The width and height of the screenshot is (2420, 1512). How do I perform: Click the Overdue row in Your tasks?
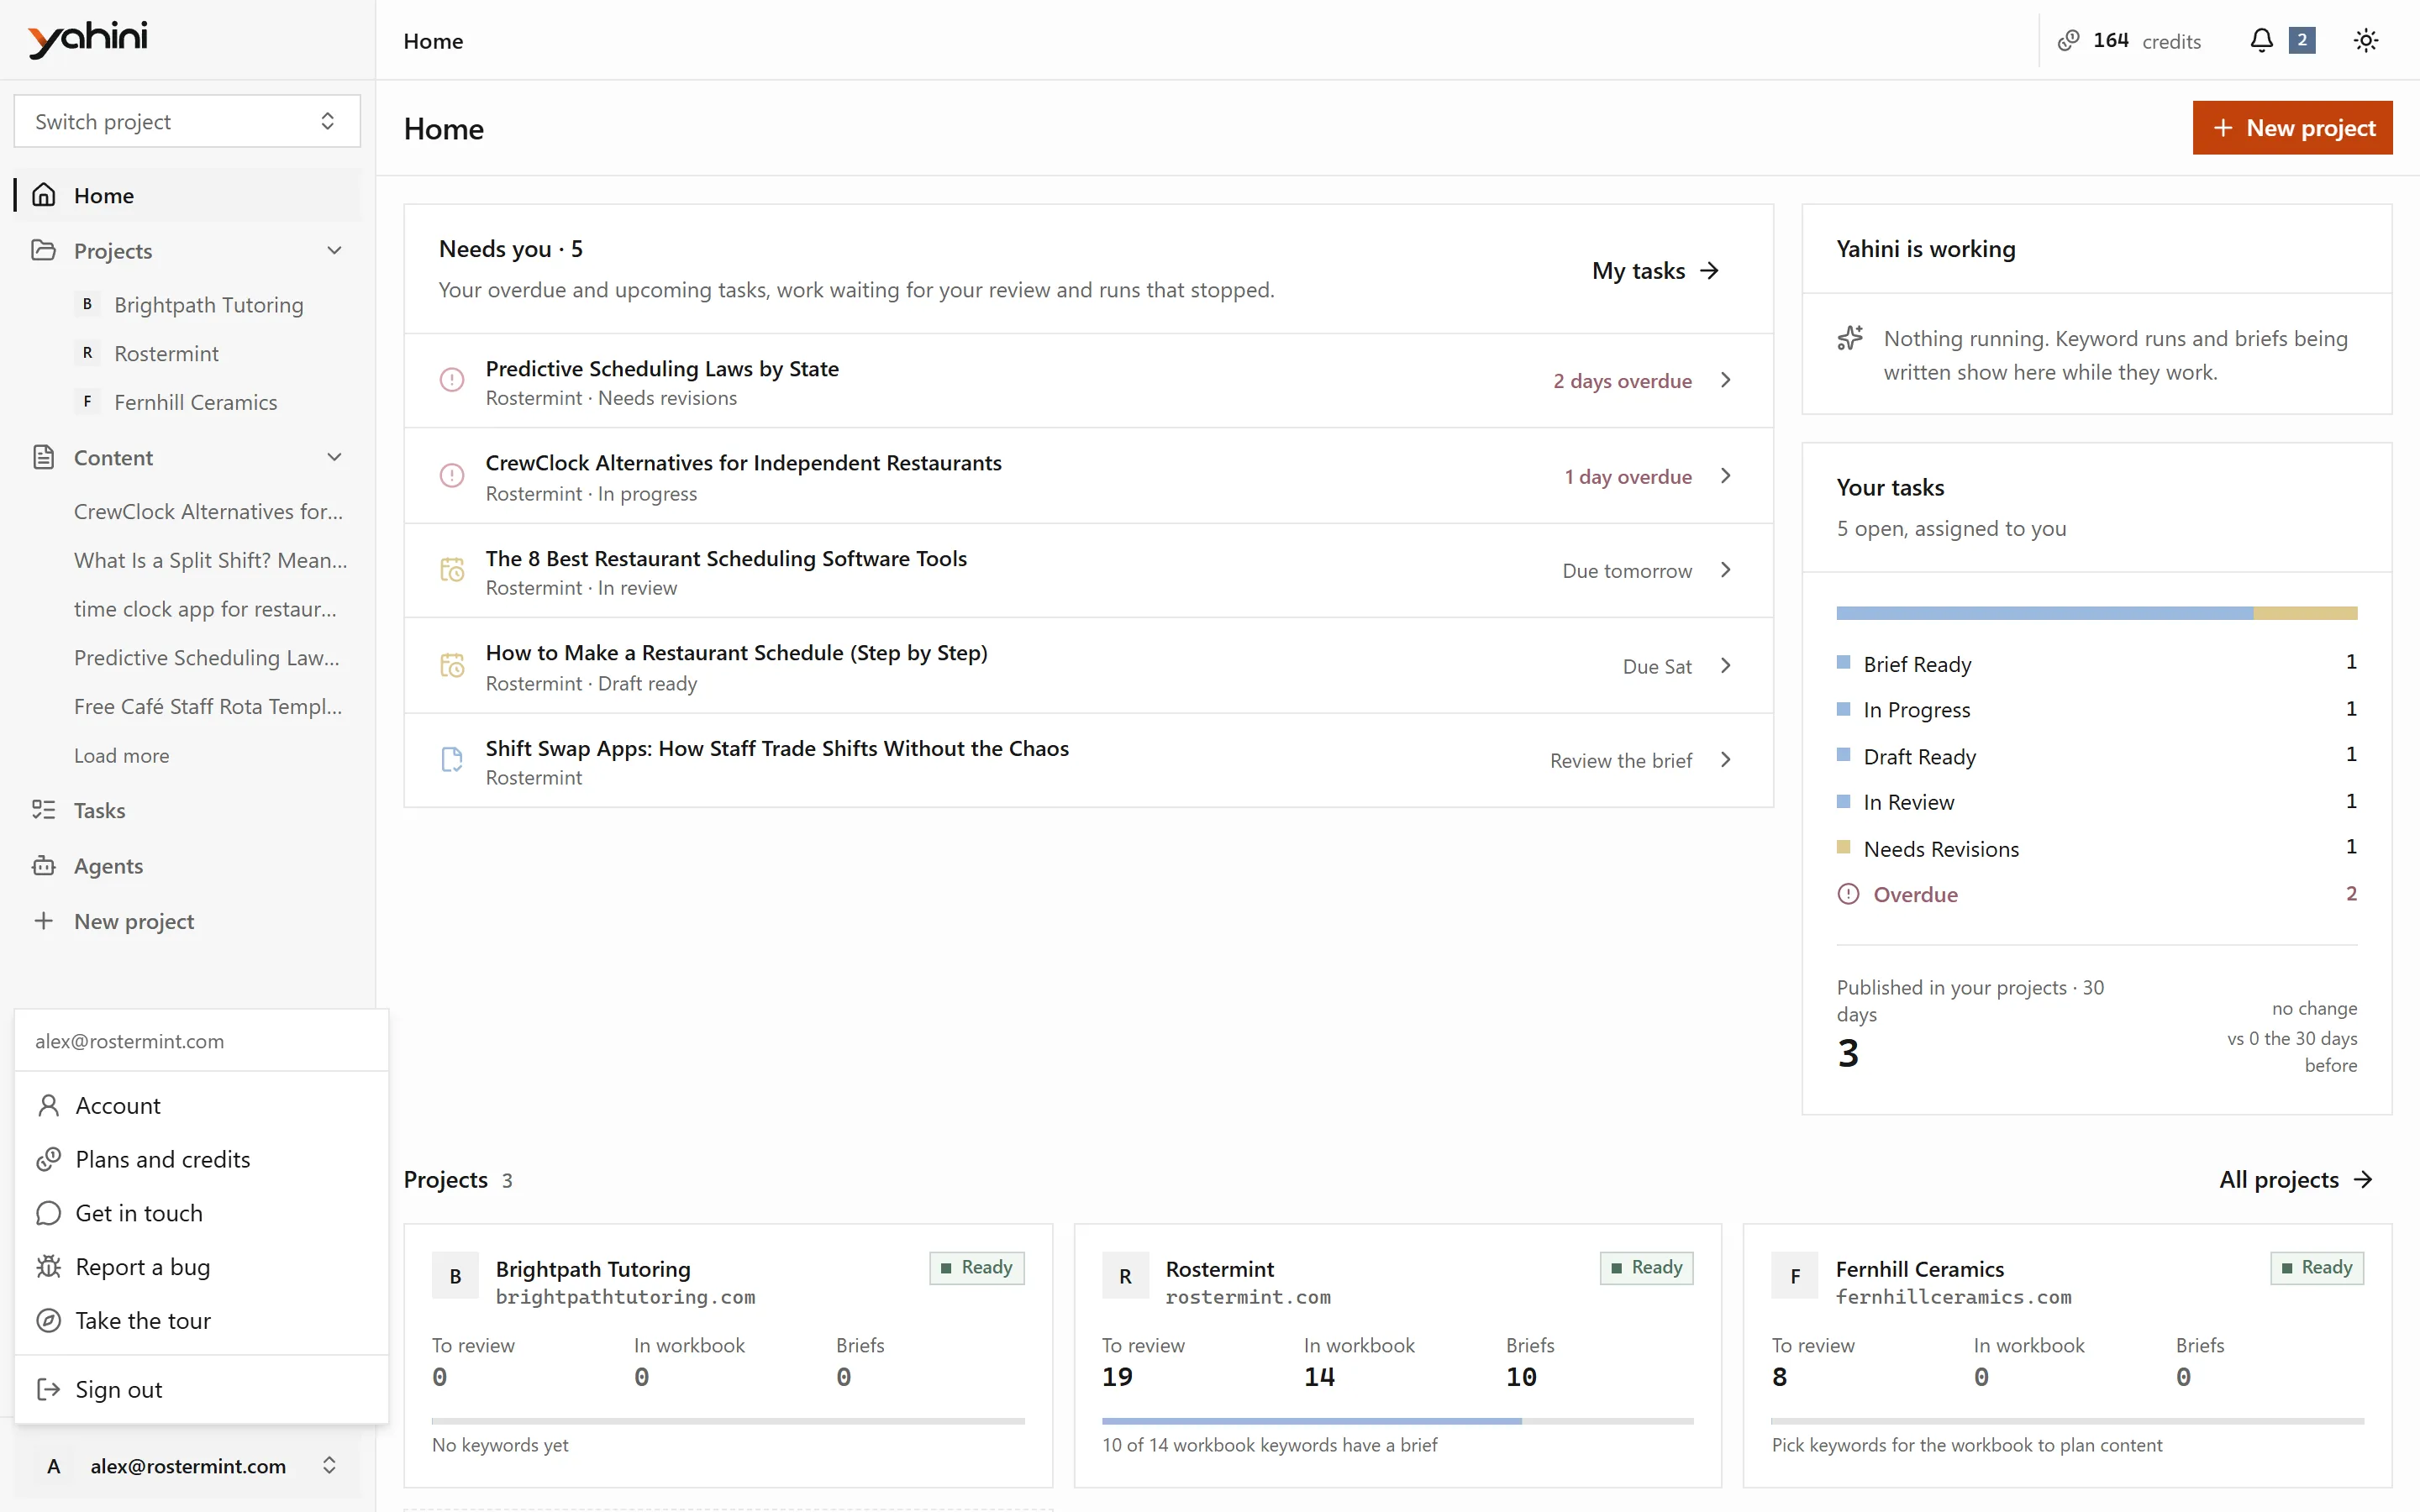click(2096, 894)
